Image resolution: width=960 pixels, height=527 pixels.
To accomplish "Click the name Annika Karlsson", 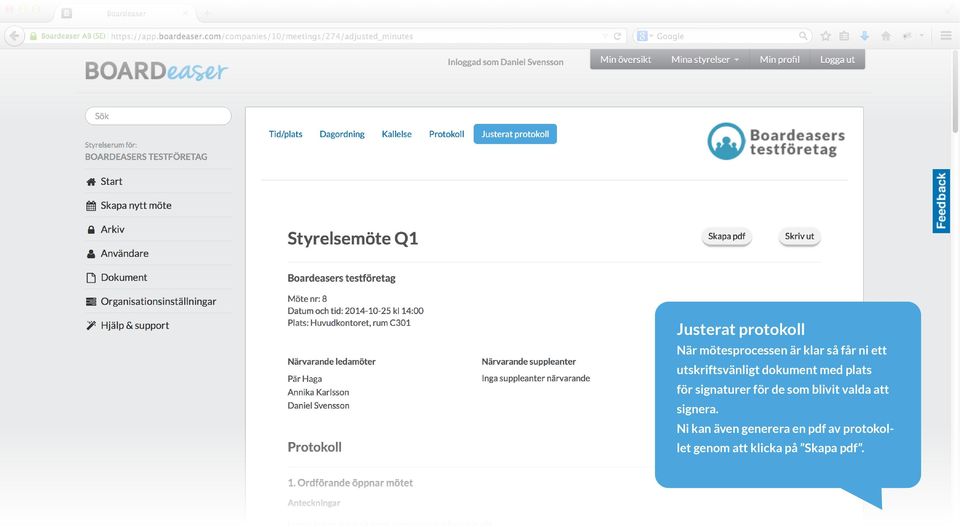I will (318, 392).
